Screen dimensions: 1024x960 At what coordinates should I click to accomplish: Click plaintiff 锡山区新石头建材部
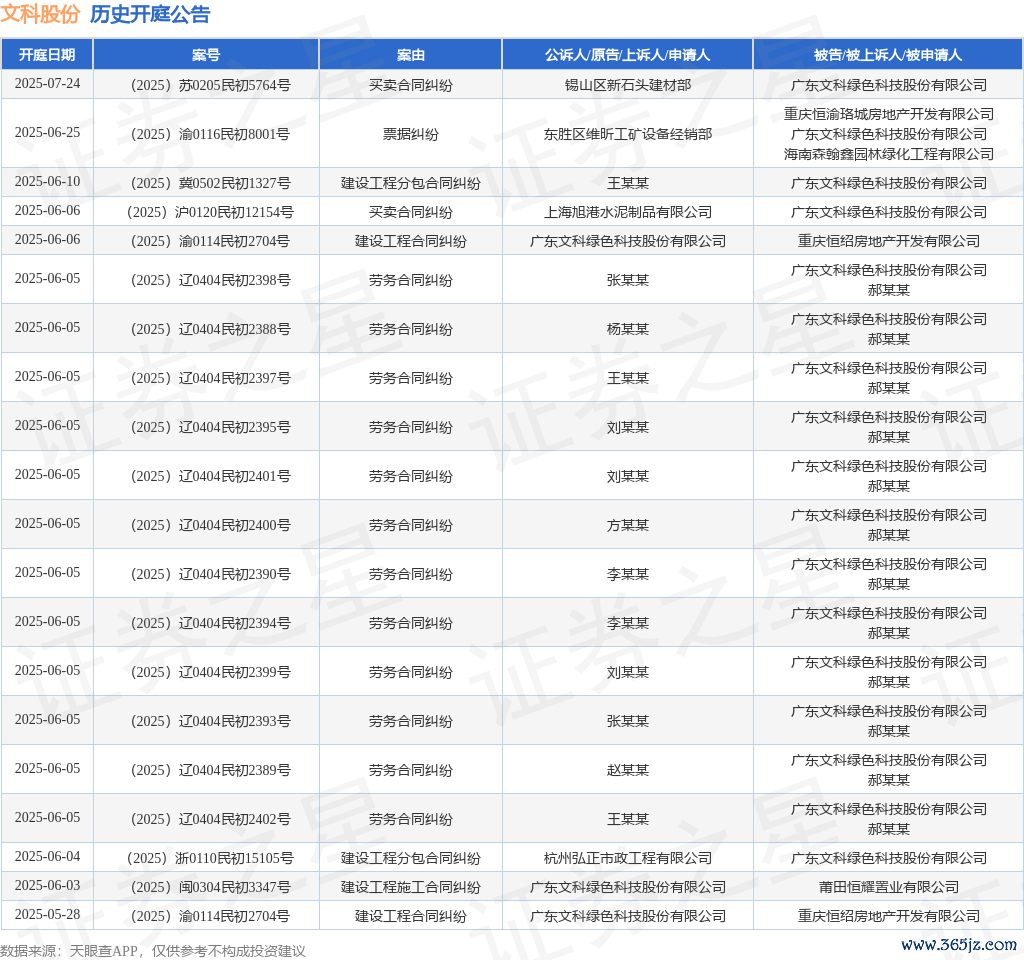click(627, 85)
